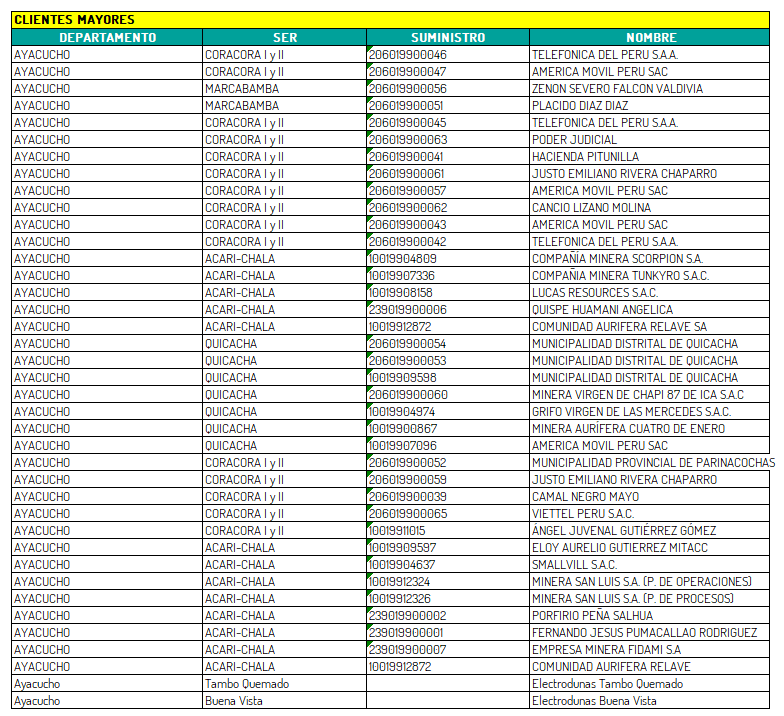The height and width of the screenshot is (716, 784).
Task: Click the Tambo Quemado SER cell
Action: point(247,683)
